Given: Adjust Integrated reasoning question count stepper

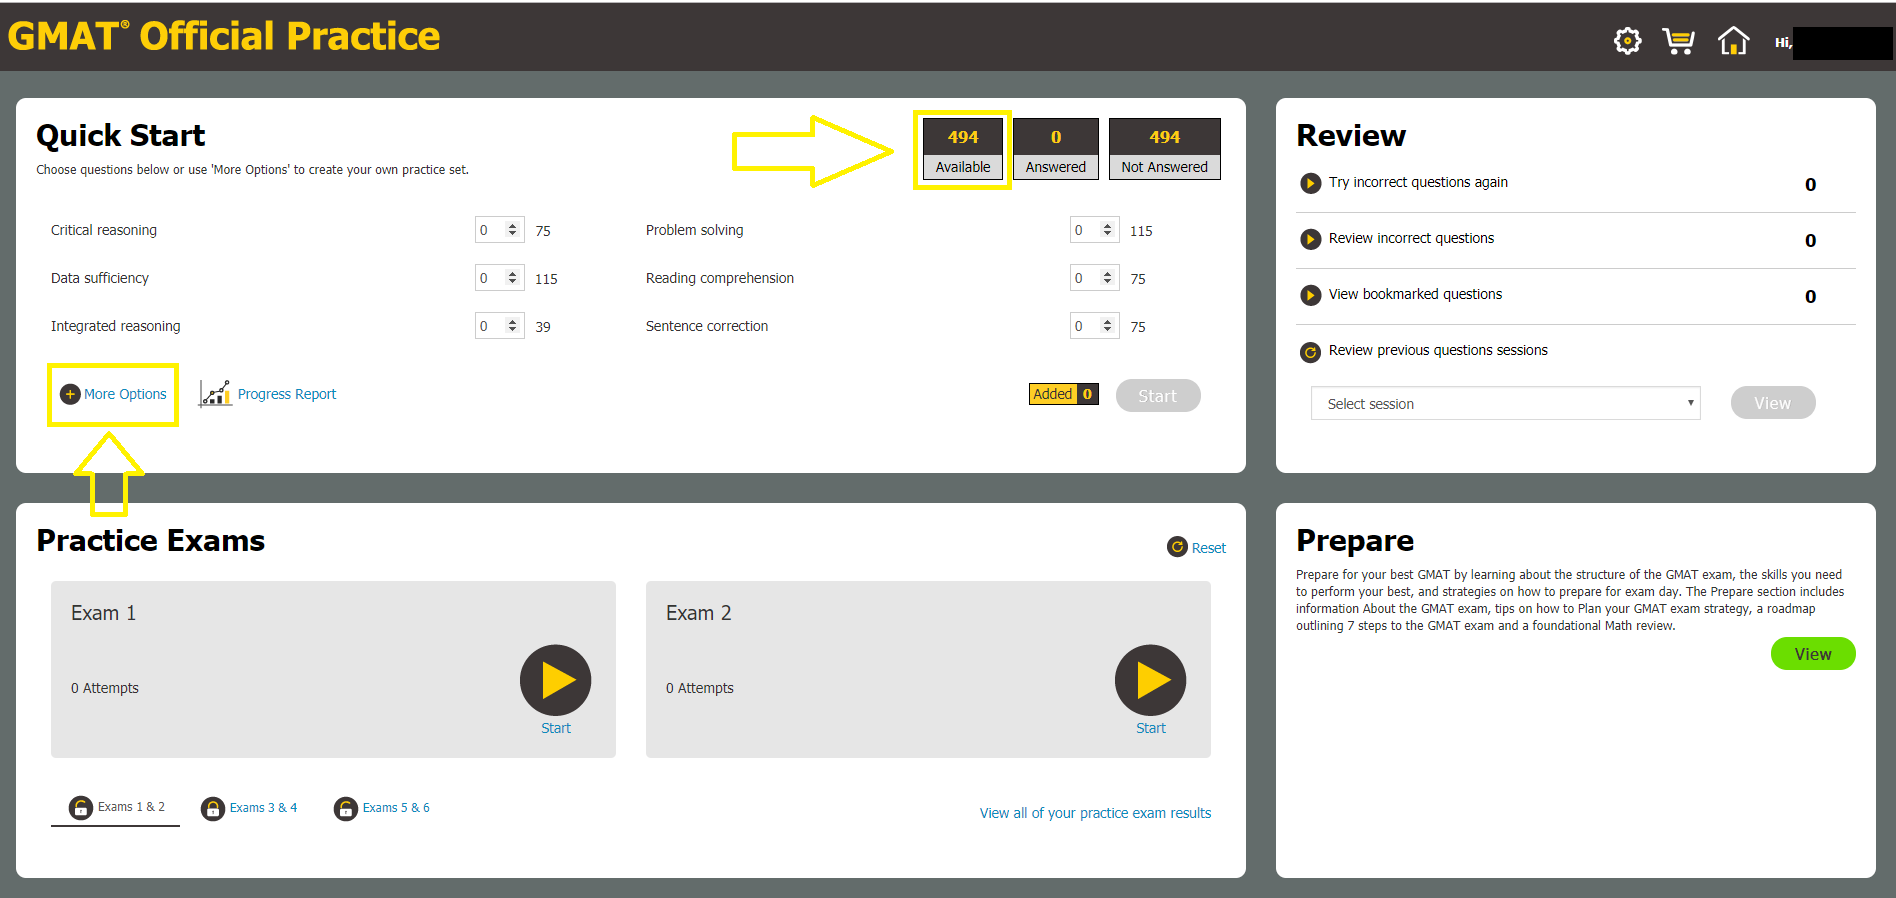Looking at the screenshot, I should (512, 326).
